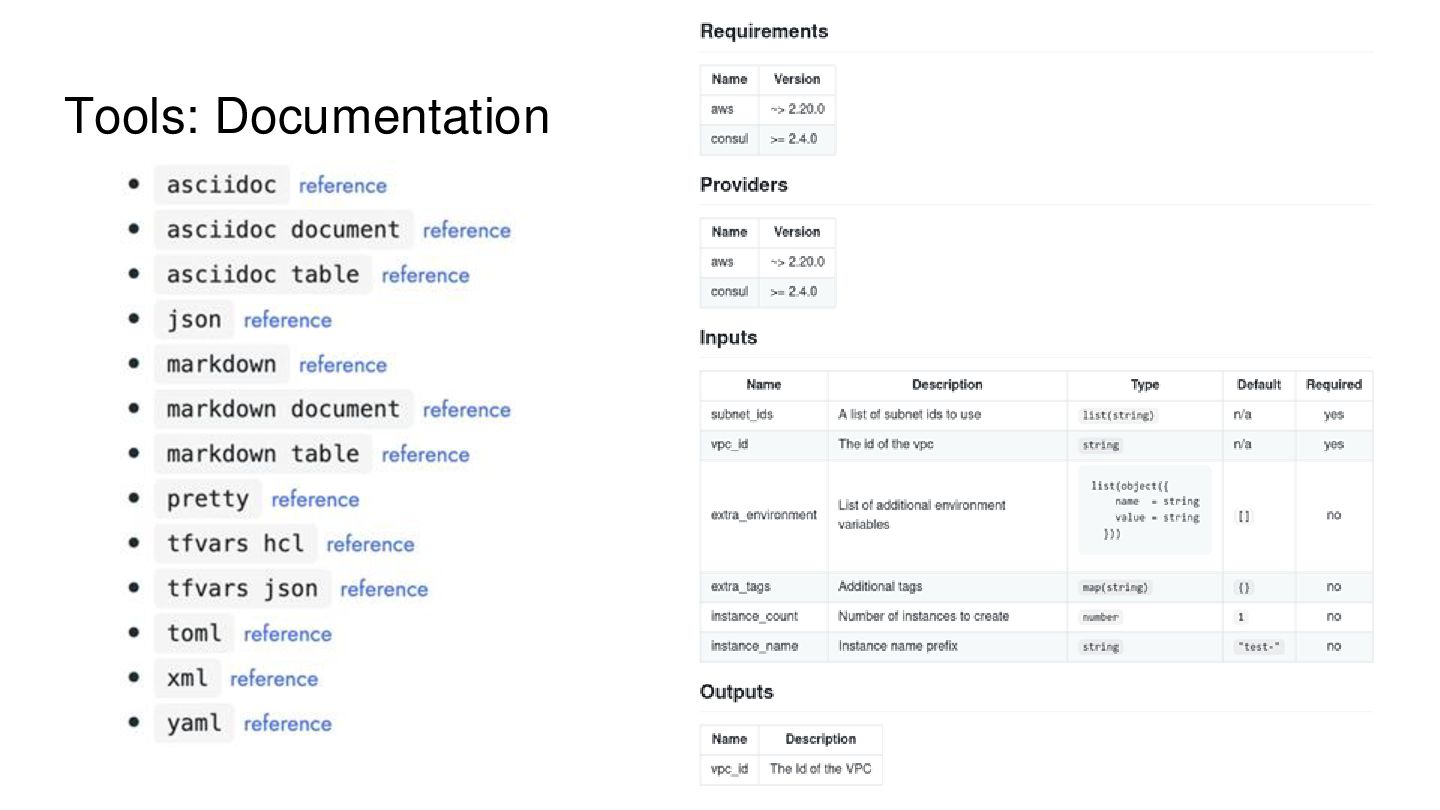Click the instance_name default value "test-"
Image resolution: width=1440 pixels, height=810 pixels.
1259,647
